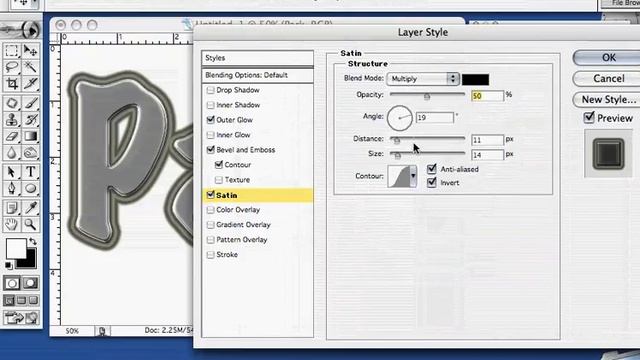This screenshot has height=360, width=640.
Task: Swap foreground and background colors
Action: click(33, 242)
